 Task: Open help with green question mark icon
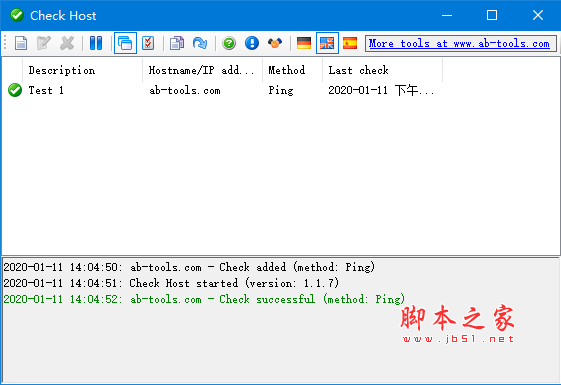tap(229, 43)
